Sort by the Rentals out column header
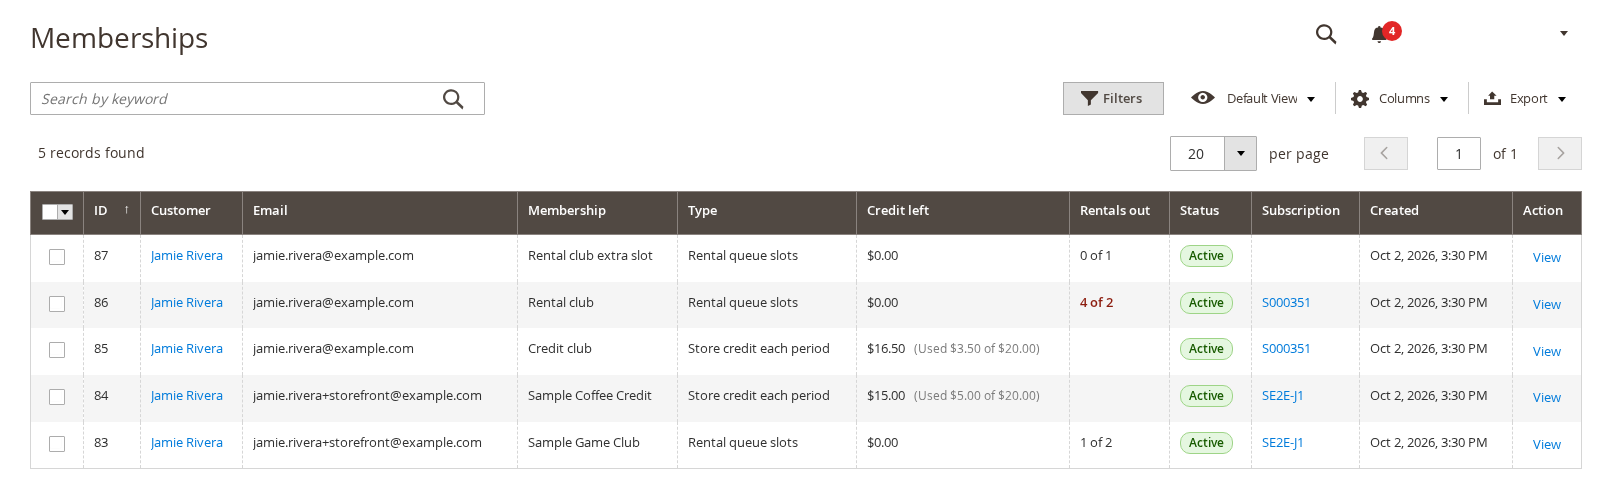The width and height of the screenshot is (1612, 480). tap(1120, 211)
